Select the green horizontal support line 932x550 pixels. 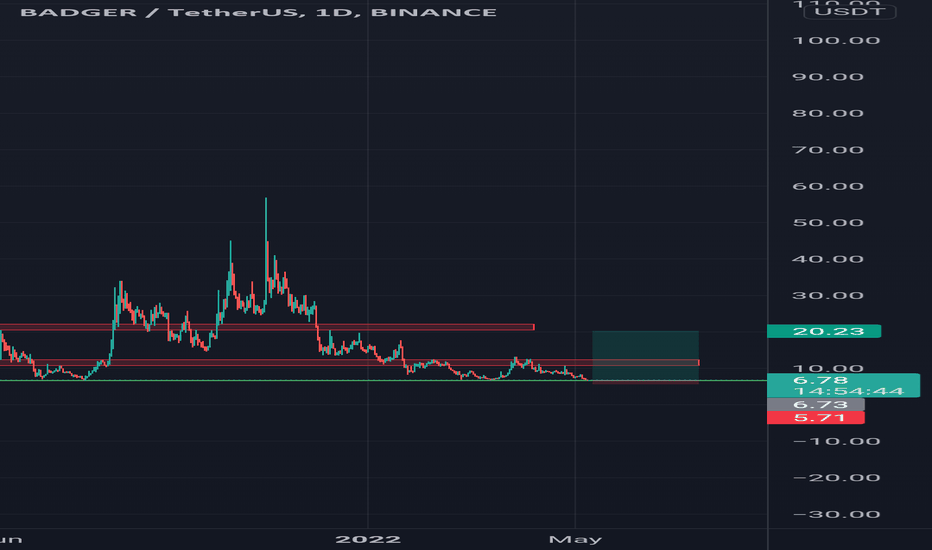[383, 381]
